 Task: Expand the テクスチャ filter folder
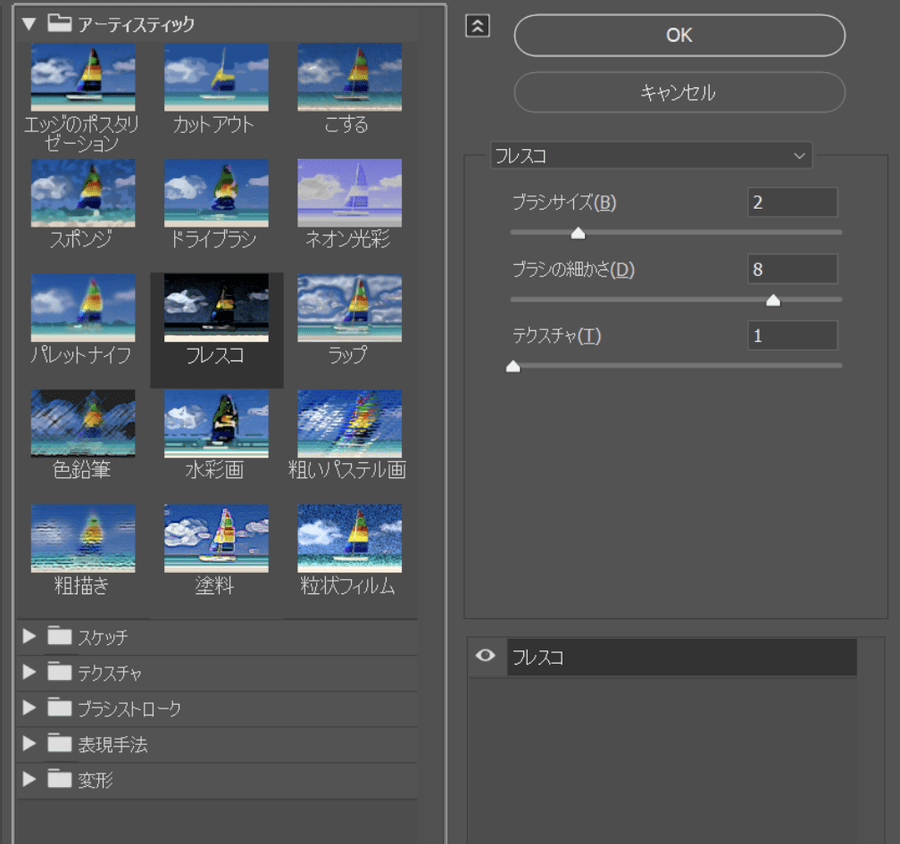pos(29,673)
